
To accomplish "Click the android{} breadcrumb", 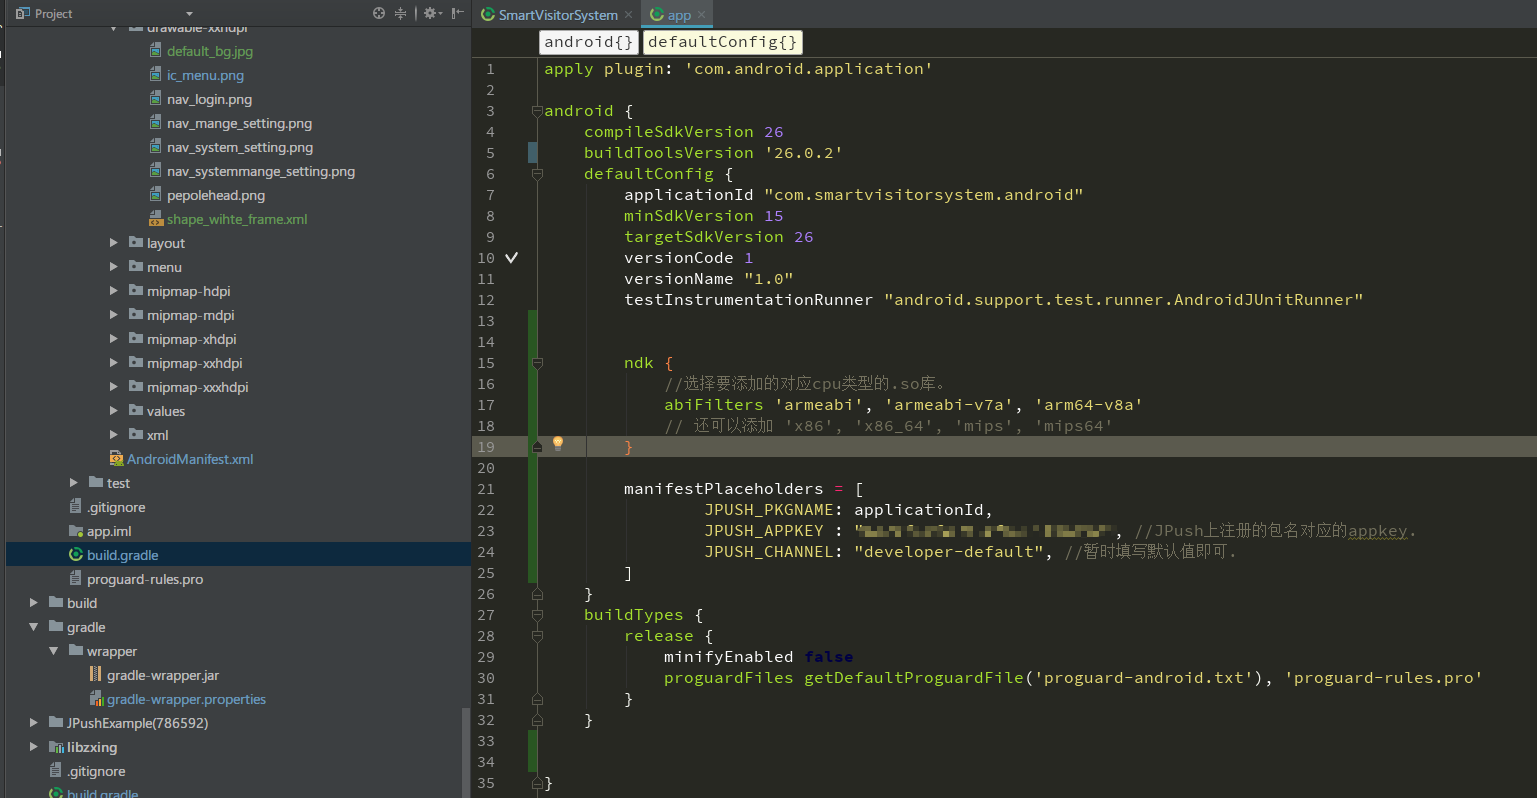I will pos(588,42).
